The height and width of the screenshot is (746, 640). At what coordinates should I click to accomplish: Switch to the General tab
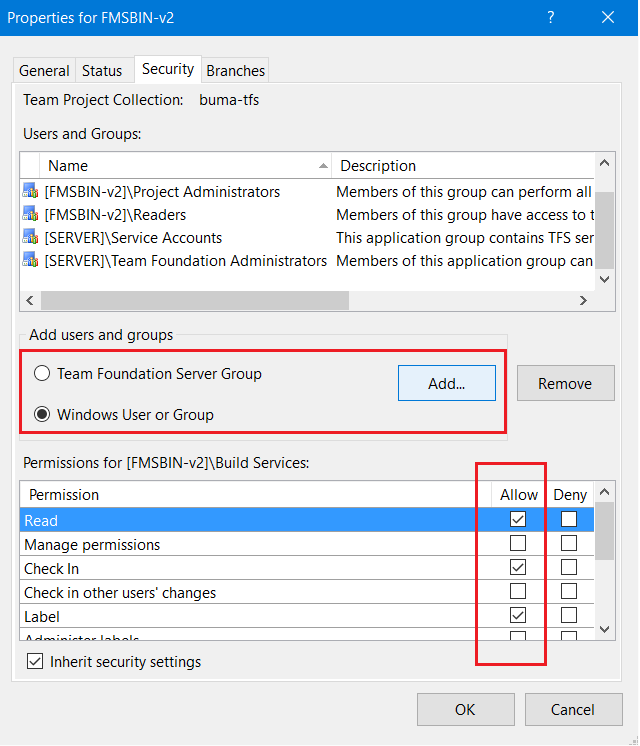[x=44, y=71]
